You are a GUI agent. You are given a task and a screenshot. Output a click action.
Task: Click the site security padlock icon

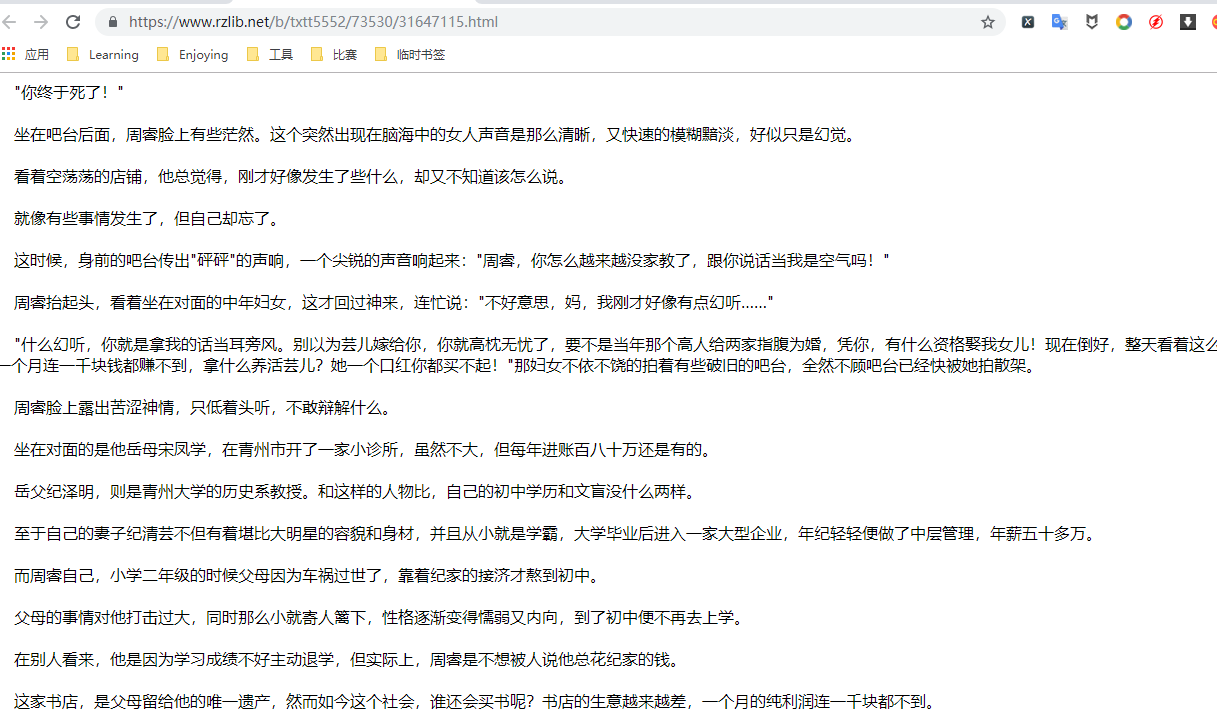112,20
